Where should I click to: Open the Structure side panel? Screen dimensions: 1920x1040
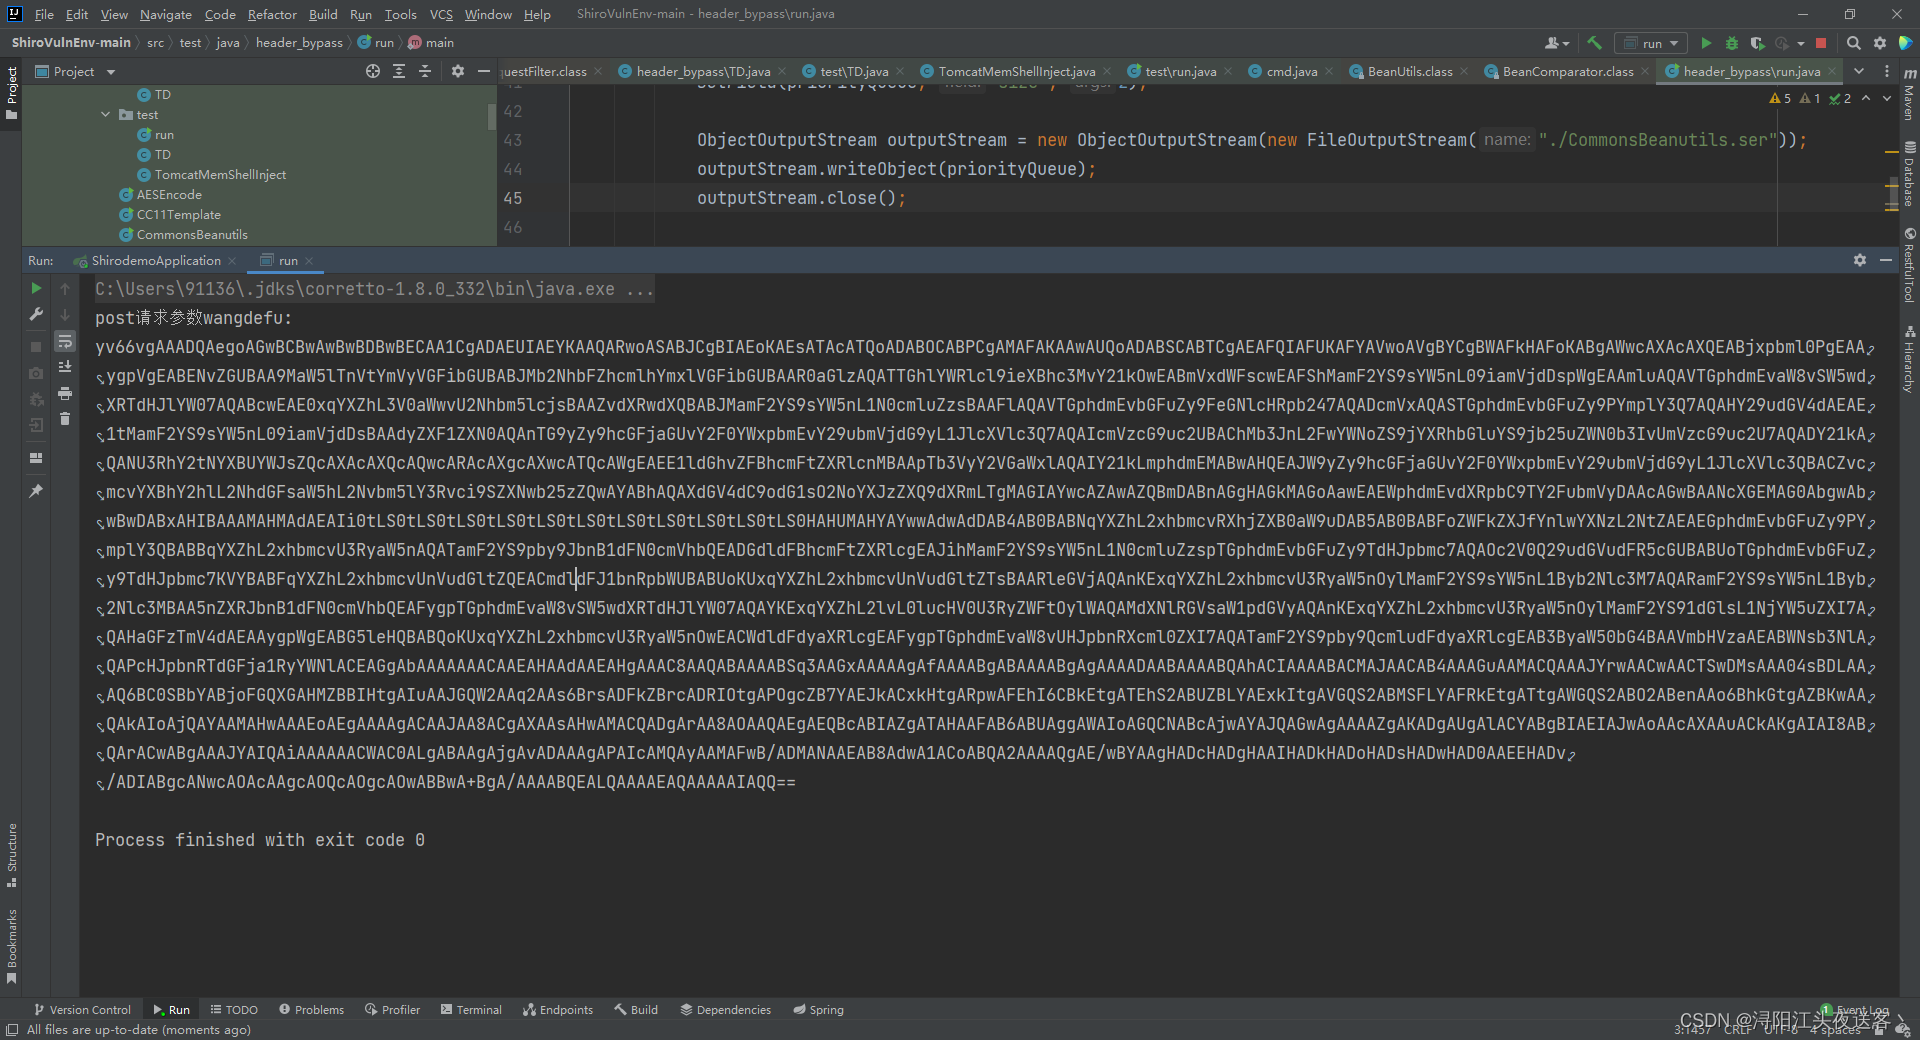(x=12, y=855)
